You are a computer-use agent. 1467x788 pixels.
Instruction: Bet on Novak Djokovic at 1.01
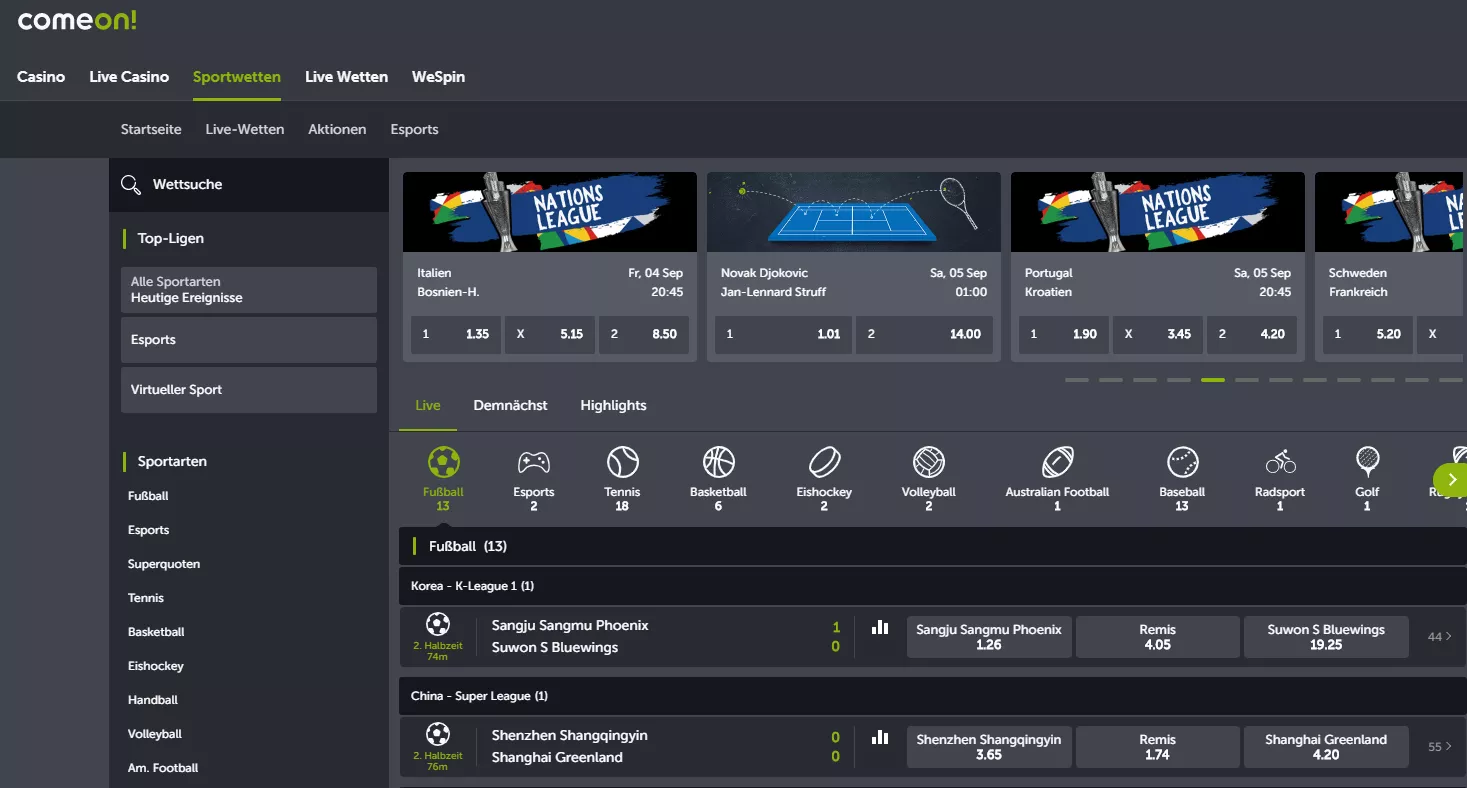tap(784, 335)
